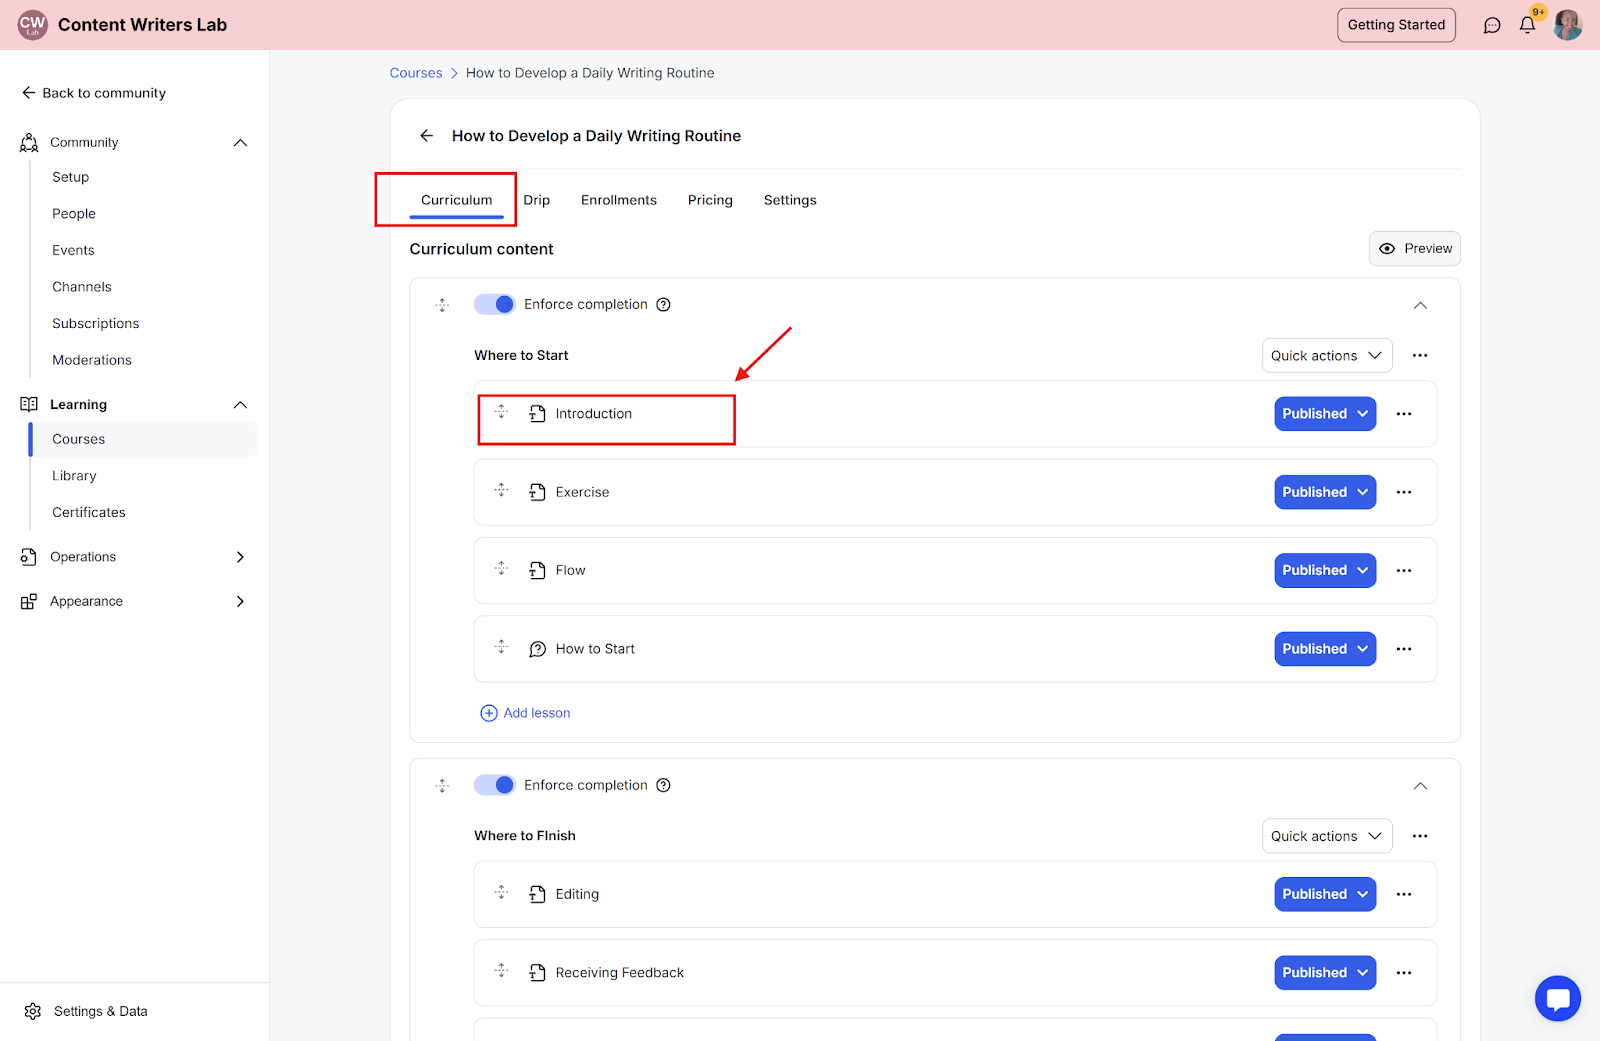Click Preview button with eye icon

pos(1415,249)
